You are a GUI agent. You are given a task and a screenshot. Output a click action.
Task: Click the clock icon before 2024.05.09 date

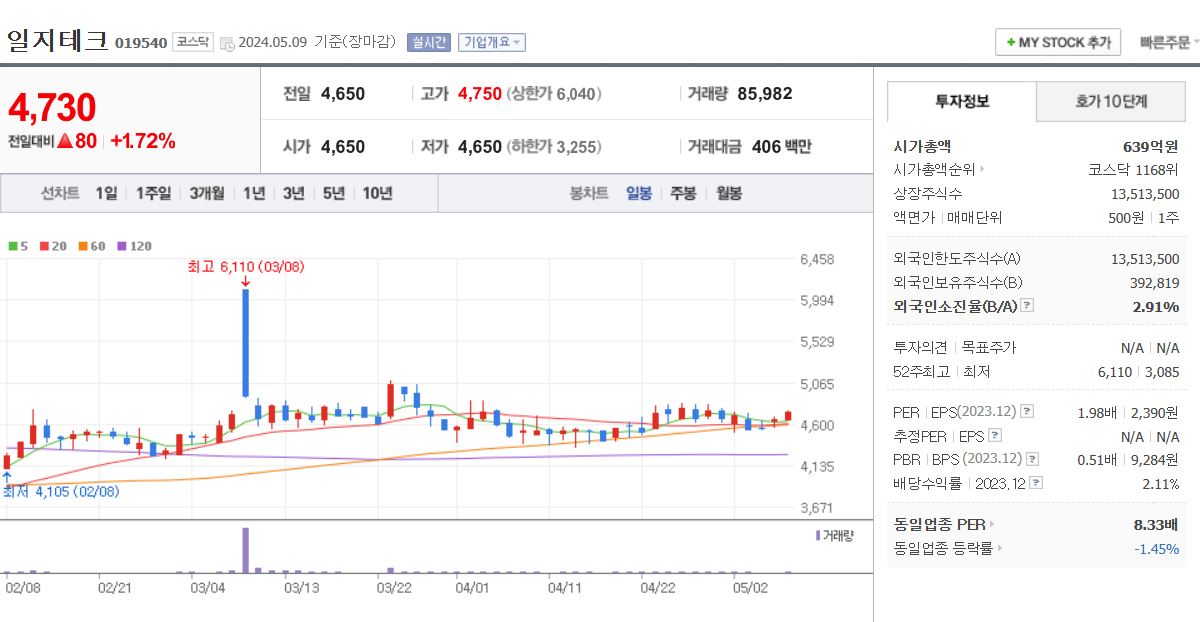coord(227,43)
